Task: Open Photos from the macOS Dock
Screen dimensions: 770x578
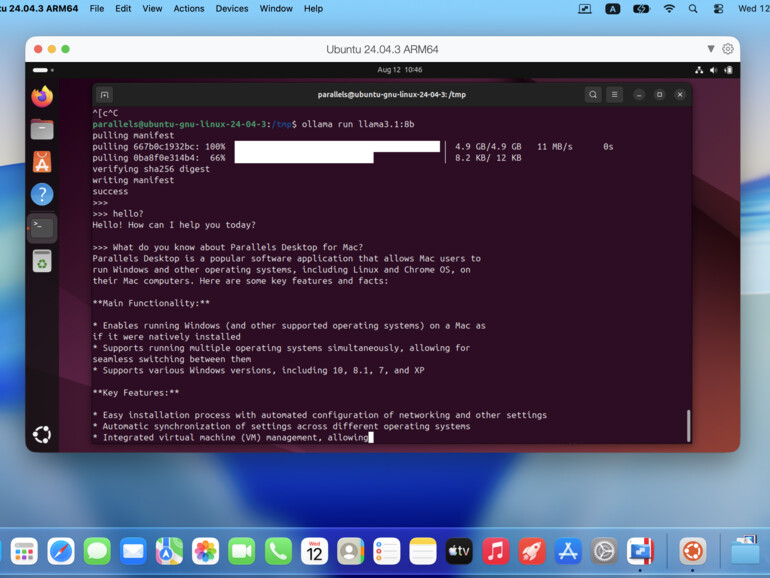Action: pos(205,551)
